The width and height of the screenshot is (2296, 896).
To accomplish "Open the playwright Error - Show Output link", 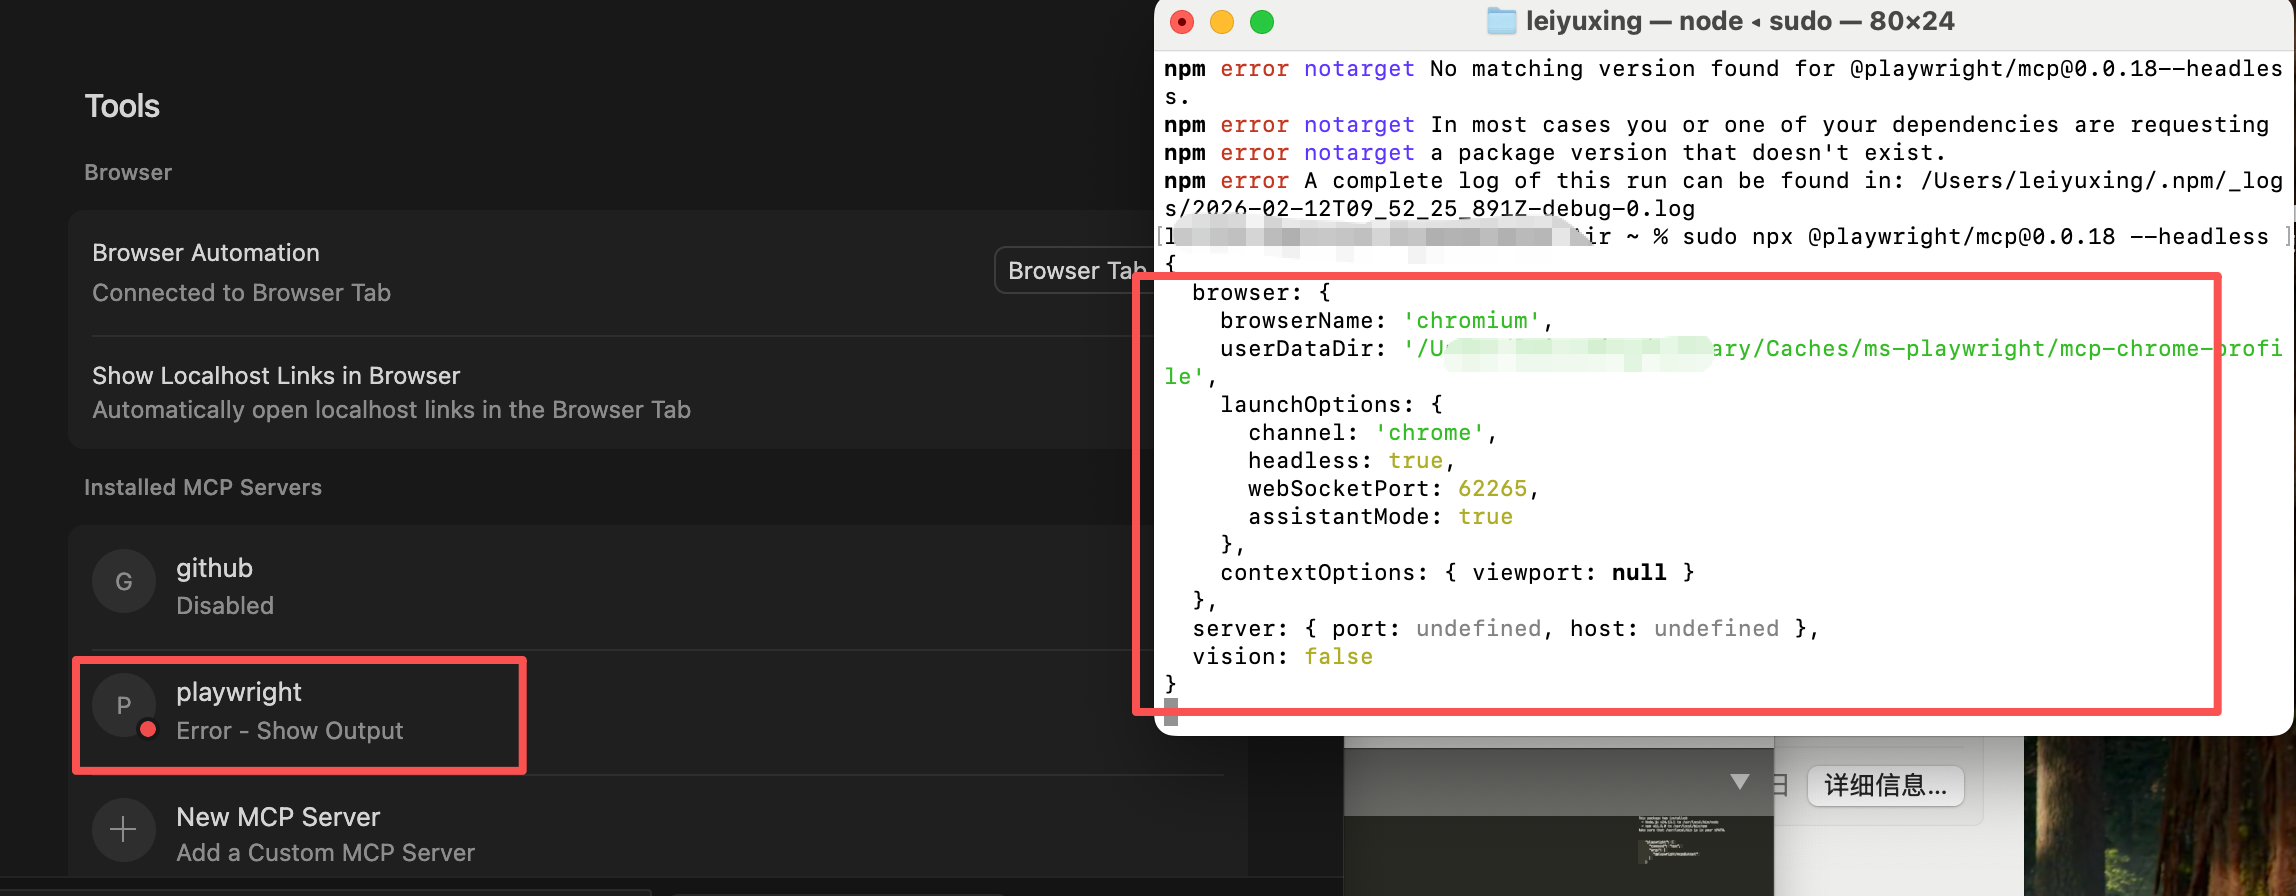I will point(290,731).
